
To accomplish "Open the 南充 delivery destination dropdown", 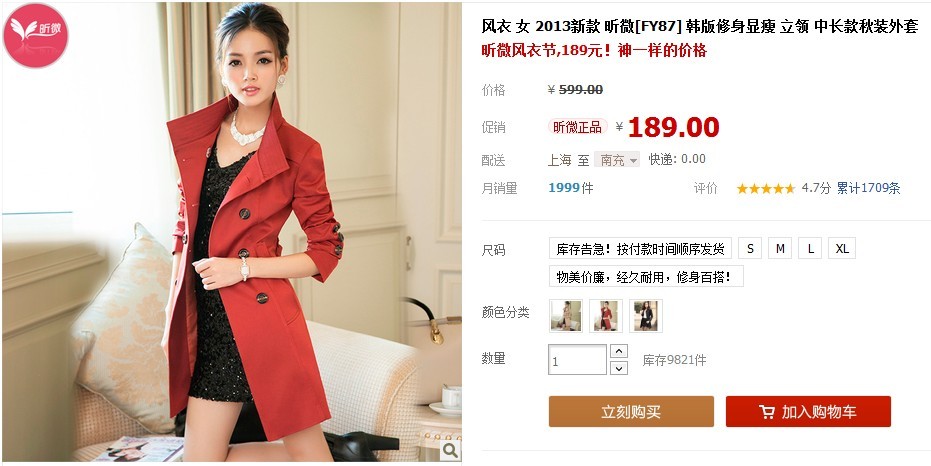I will 617,160.
